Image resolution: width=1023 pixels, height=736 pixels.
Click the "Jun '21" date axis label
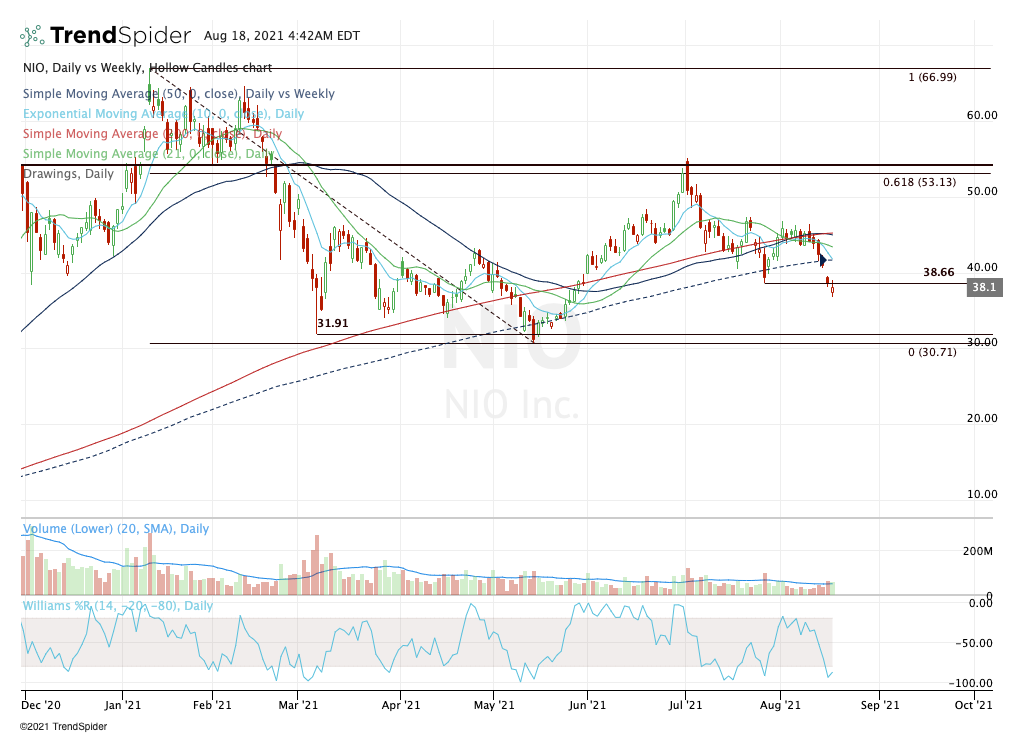coord(587,705)
